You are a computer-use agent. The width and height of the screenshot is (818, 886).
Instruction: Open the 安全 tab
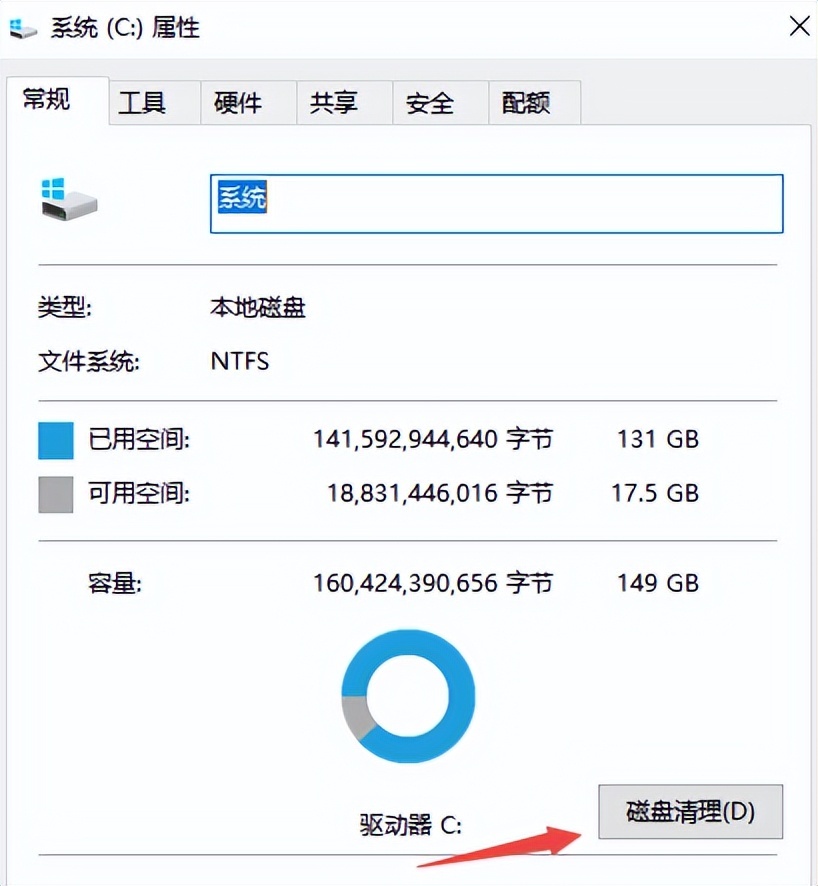pyautogui.click(x=441, y=103)
